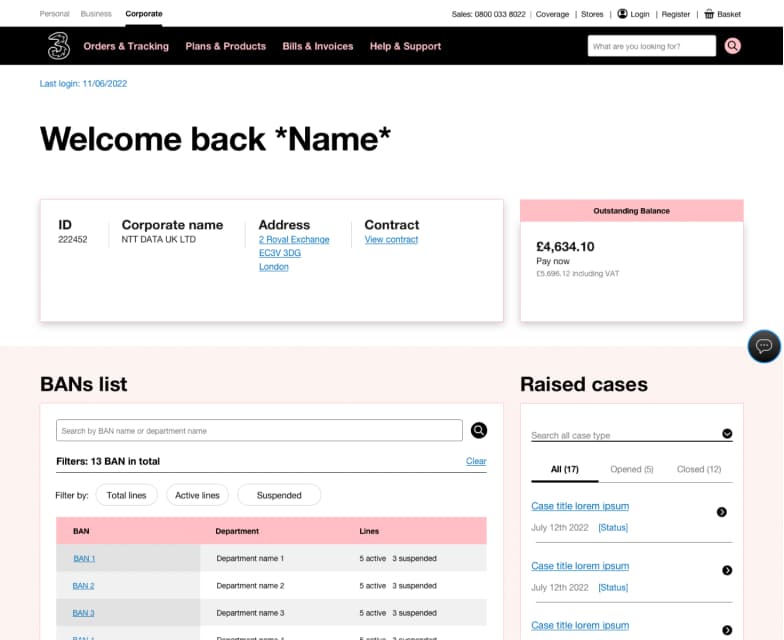Open the third Case title lorem ipsum
This screenshot has height=640, width=784.
click(x=580, y=626)
